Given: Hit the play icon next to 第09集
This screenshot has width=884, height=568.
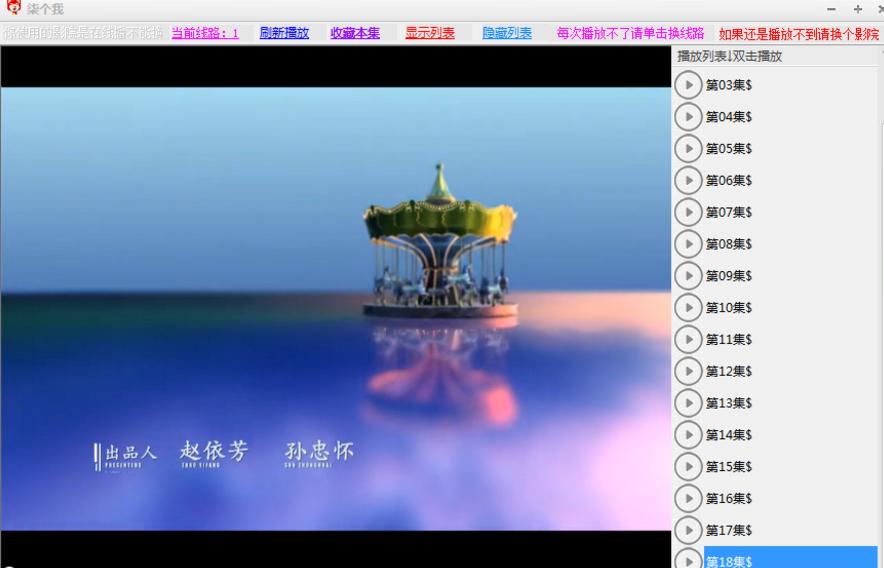Looking at the screenshot, I should click(688, 276).
